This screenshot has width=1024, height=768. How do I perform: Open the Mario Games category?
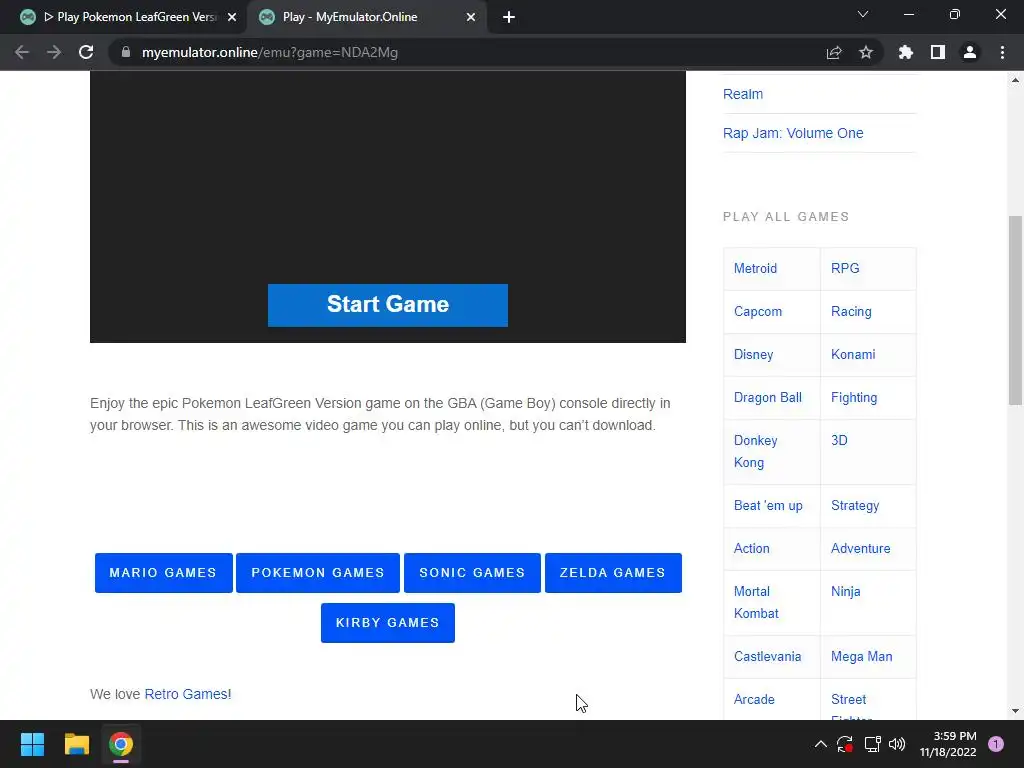[163, 573]
